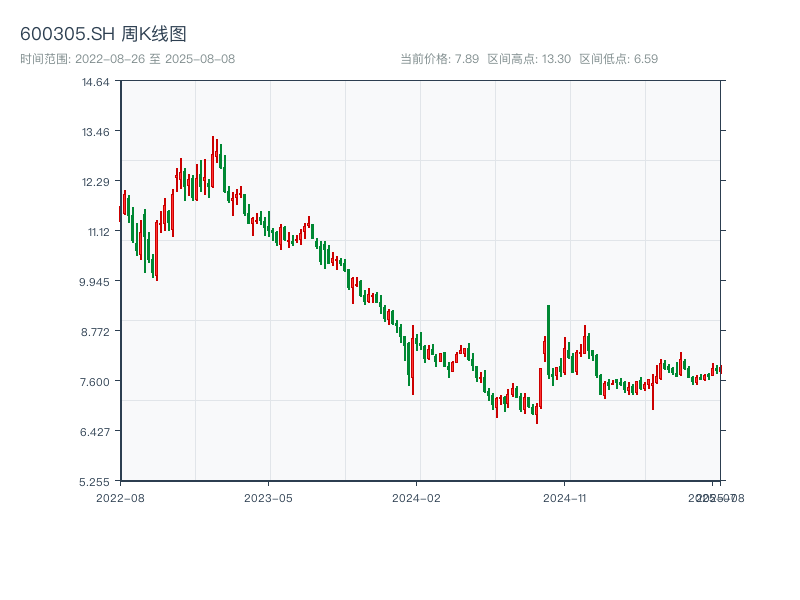
Task: Click the 2022-08 x-axis date label
Action: [x=120, y=497]
